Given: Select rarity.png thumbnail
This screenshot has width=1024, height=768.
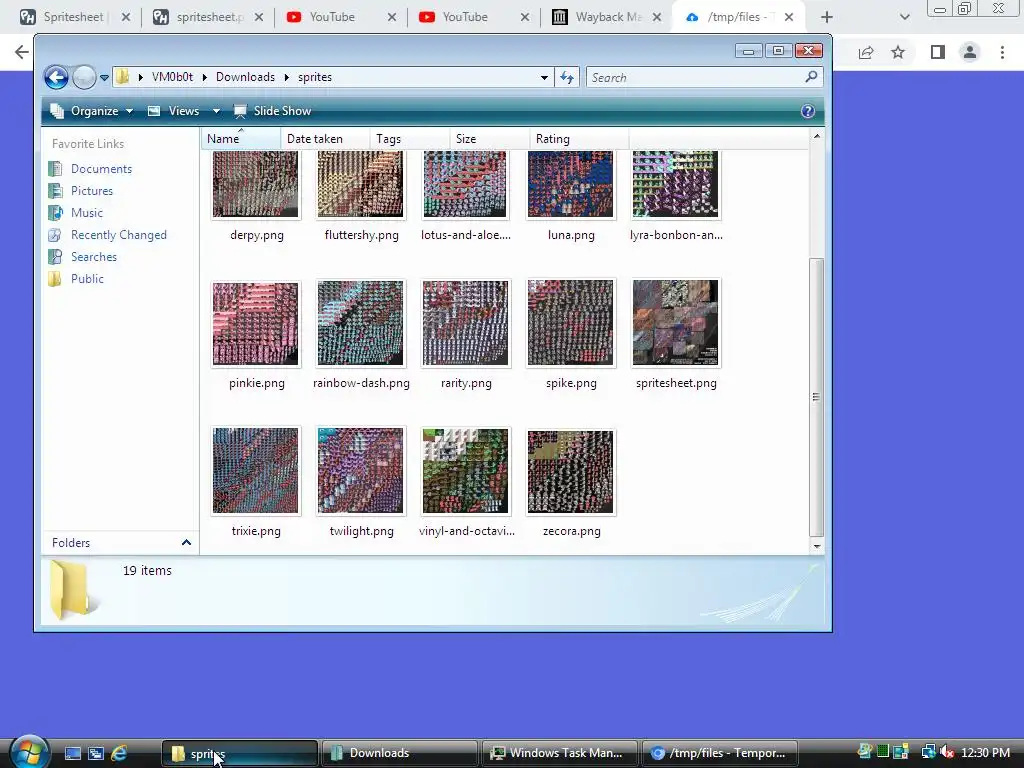Looking at the screenshot, I should coord(465,323).
